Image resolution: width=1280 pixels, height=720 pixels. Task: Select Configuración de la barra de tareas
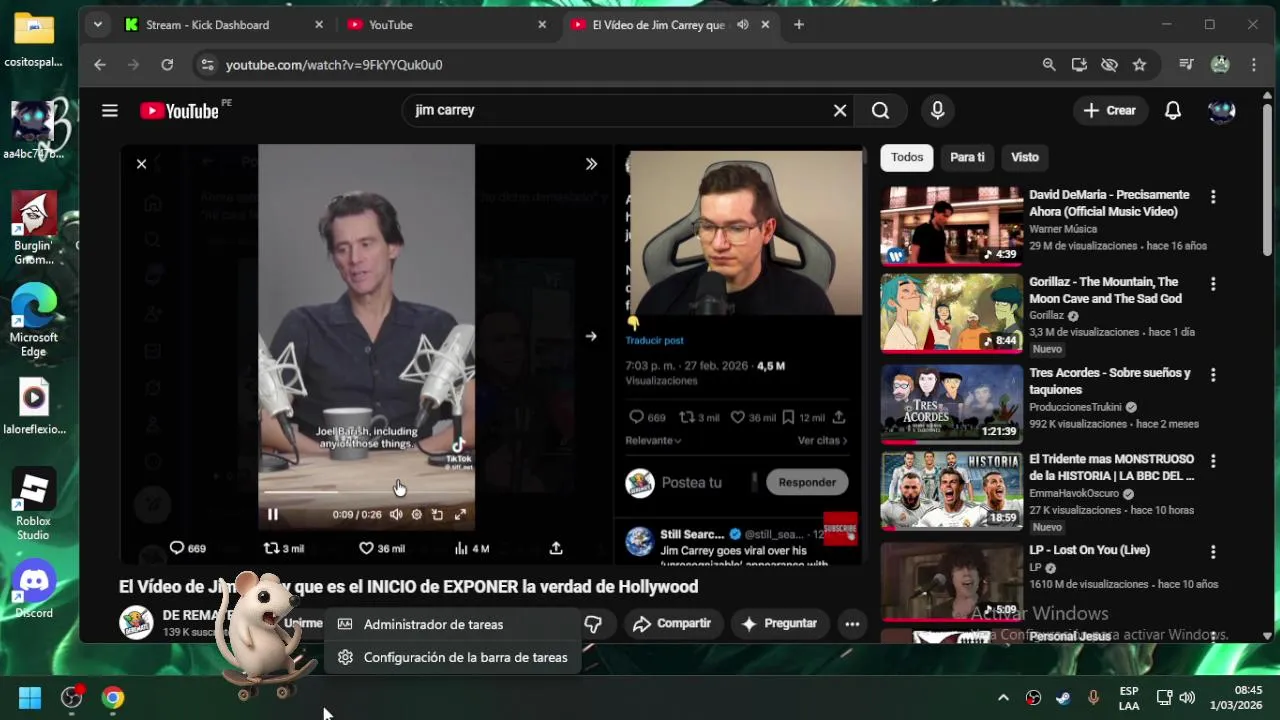452,657
